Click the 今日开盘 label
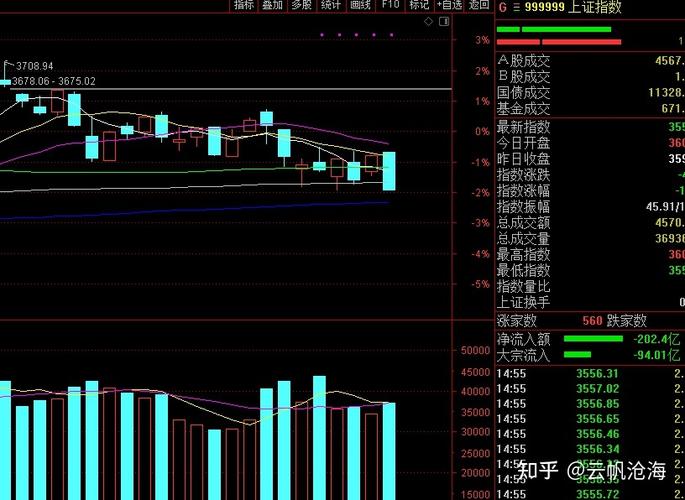The width and height of the screenshot is (685, 500). click(x=523, y=143)
